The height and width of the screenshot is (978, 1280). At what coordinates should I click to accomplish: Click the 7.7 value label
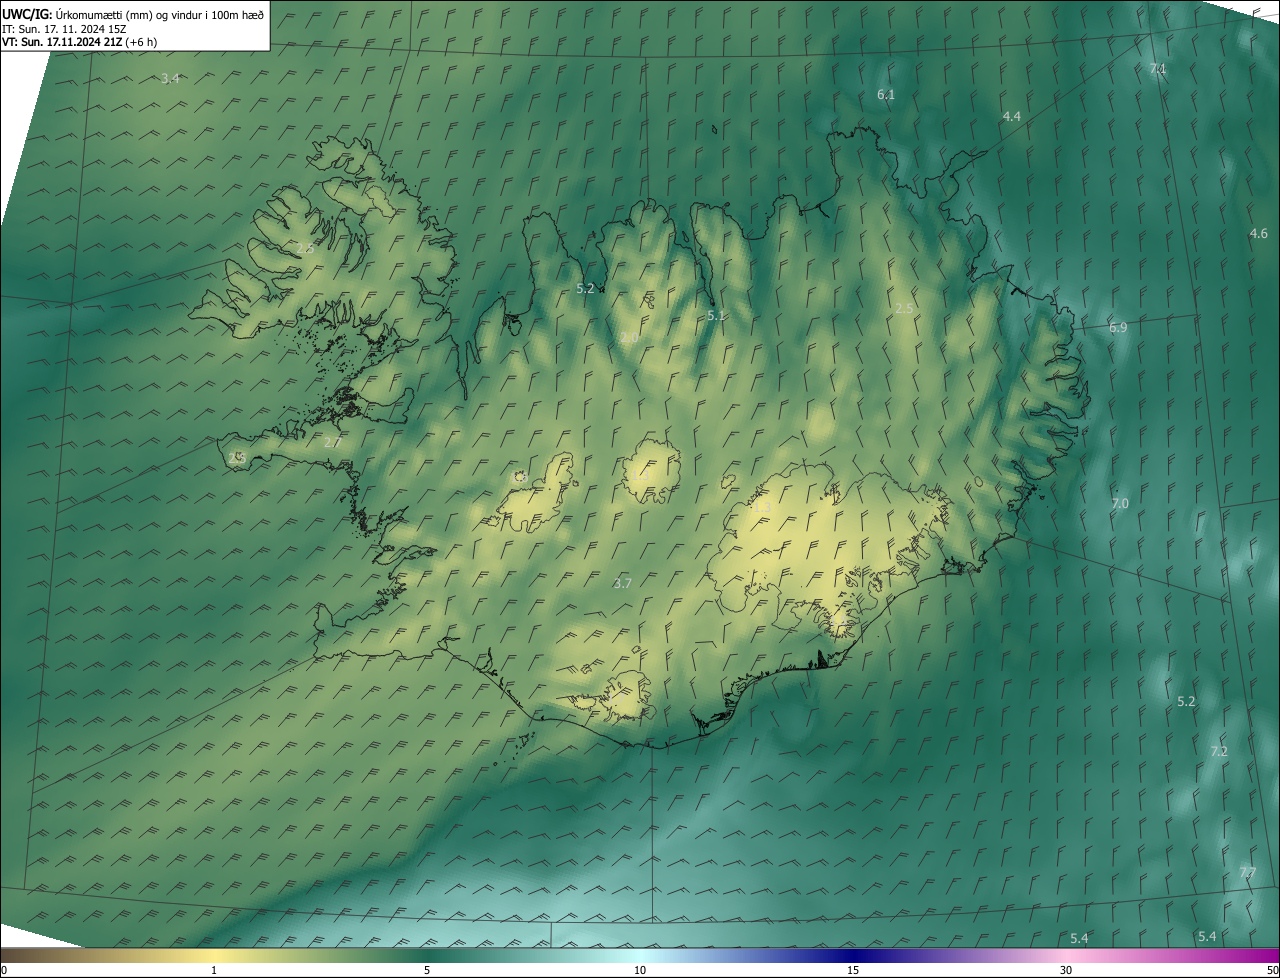1247,873
